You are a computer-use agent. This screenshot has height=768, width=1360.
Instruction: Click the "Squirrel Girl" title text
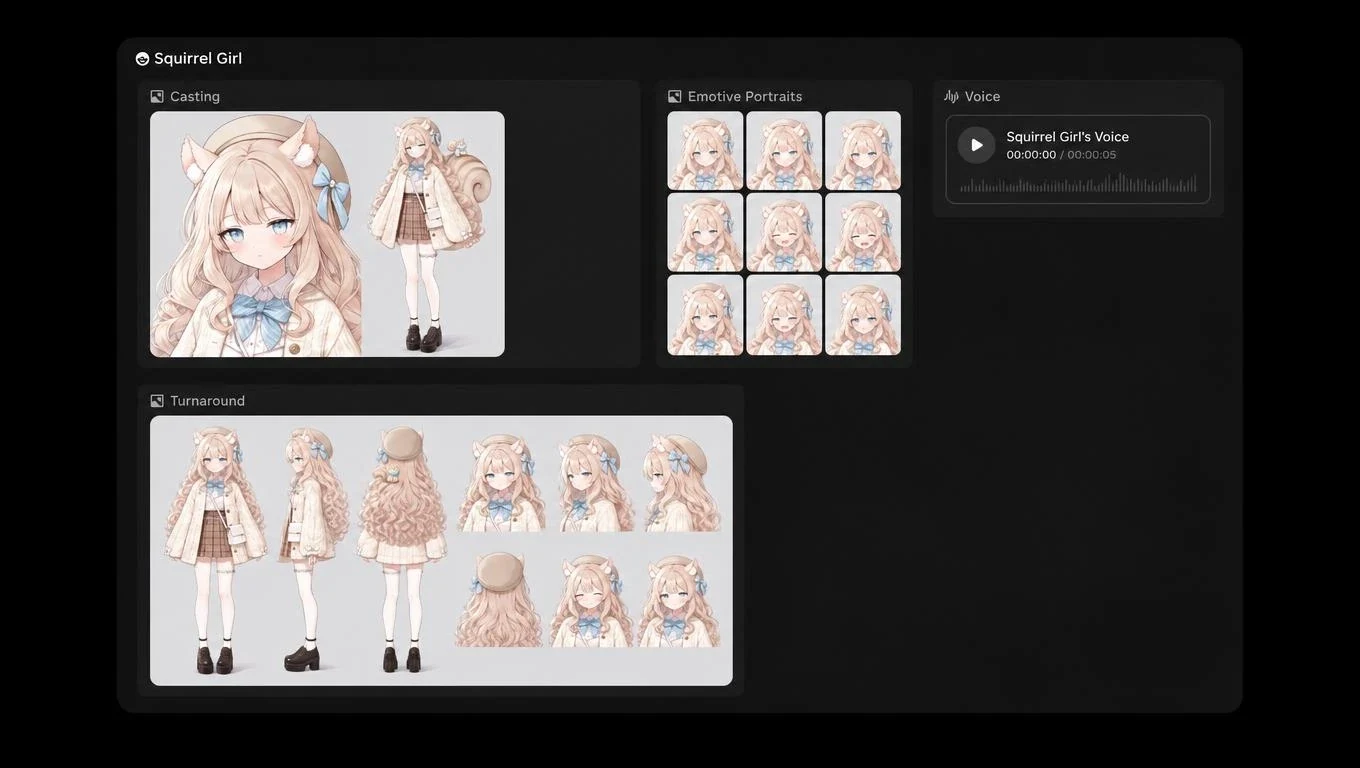pyautogui.click(x=198, y=59)
